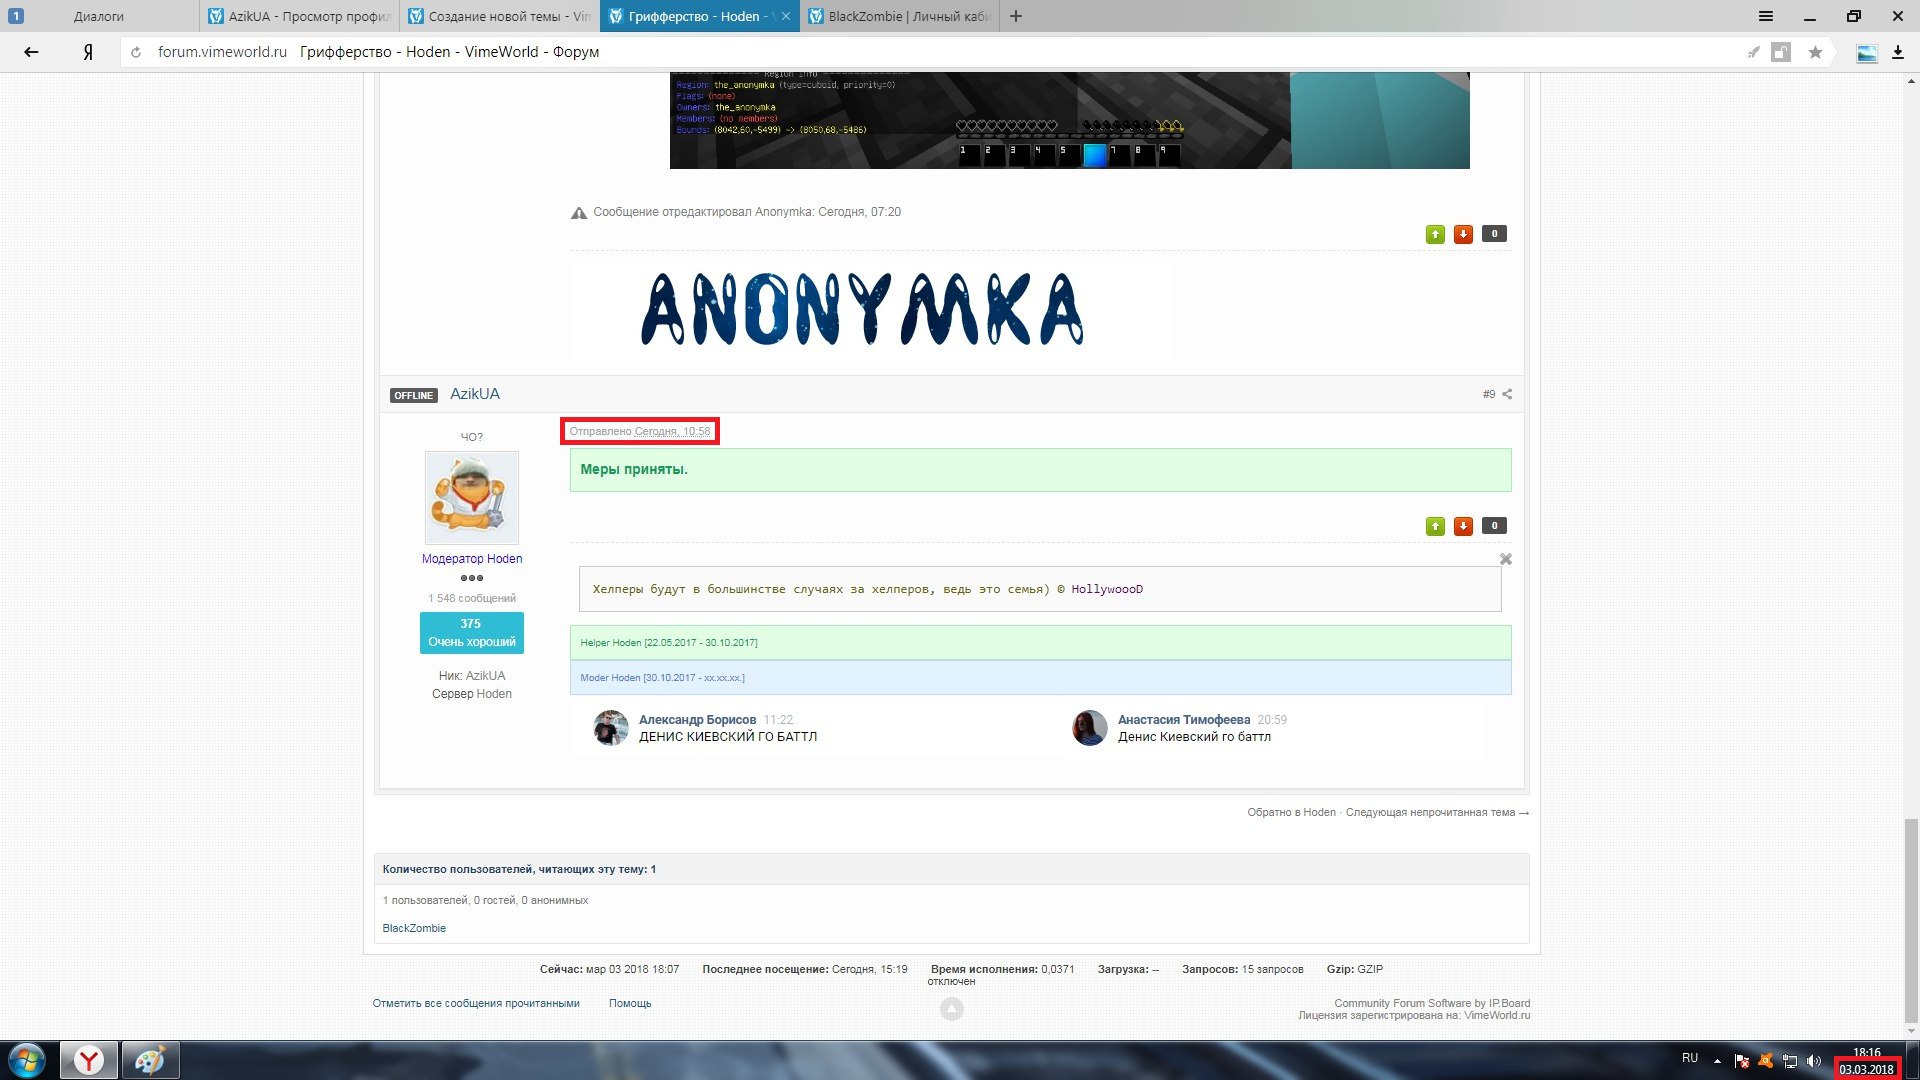Click scroll-to-top round arrow in footer
This screenshot has width=1920, height=1080.
[x=952, y=1009]
